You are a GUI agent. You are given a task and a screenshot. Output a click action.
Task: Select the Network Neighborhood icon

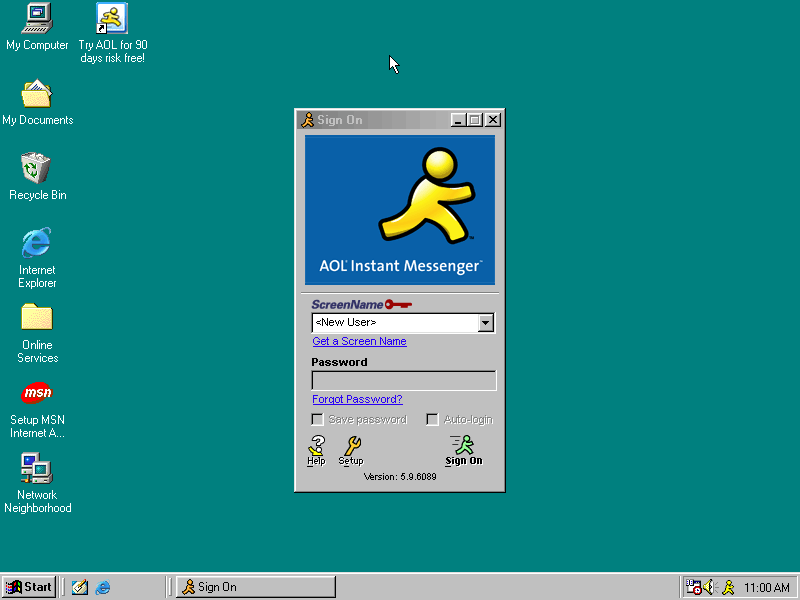click(x=37, y=483)
